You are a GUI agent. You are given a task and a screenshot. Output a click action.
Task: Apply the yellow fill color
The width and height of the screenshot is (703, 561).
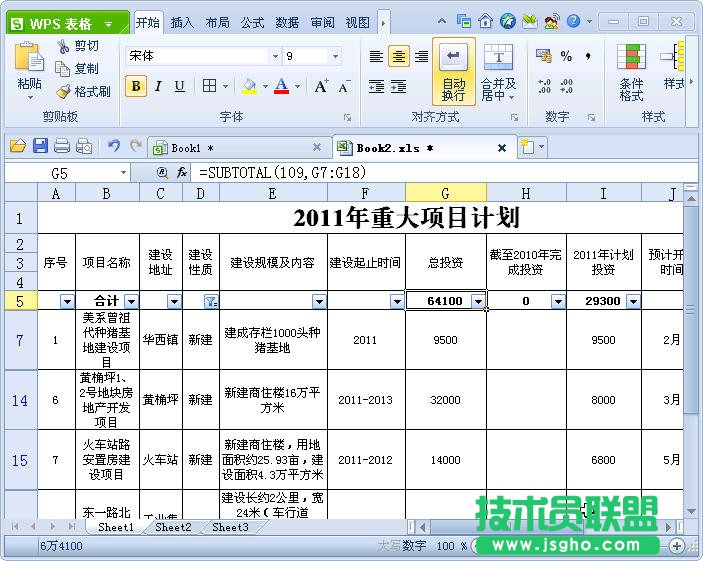click(249, 86)
